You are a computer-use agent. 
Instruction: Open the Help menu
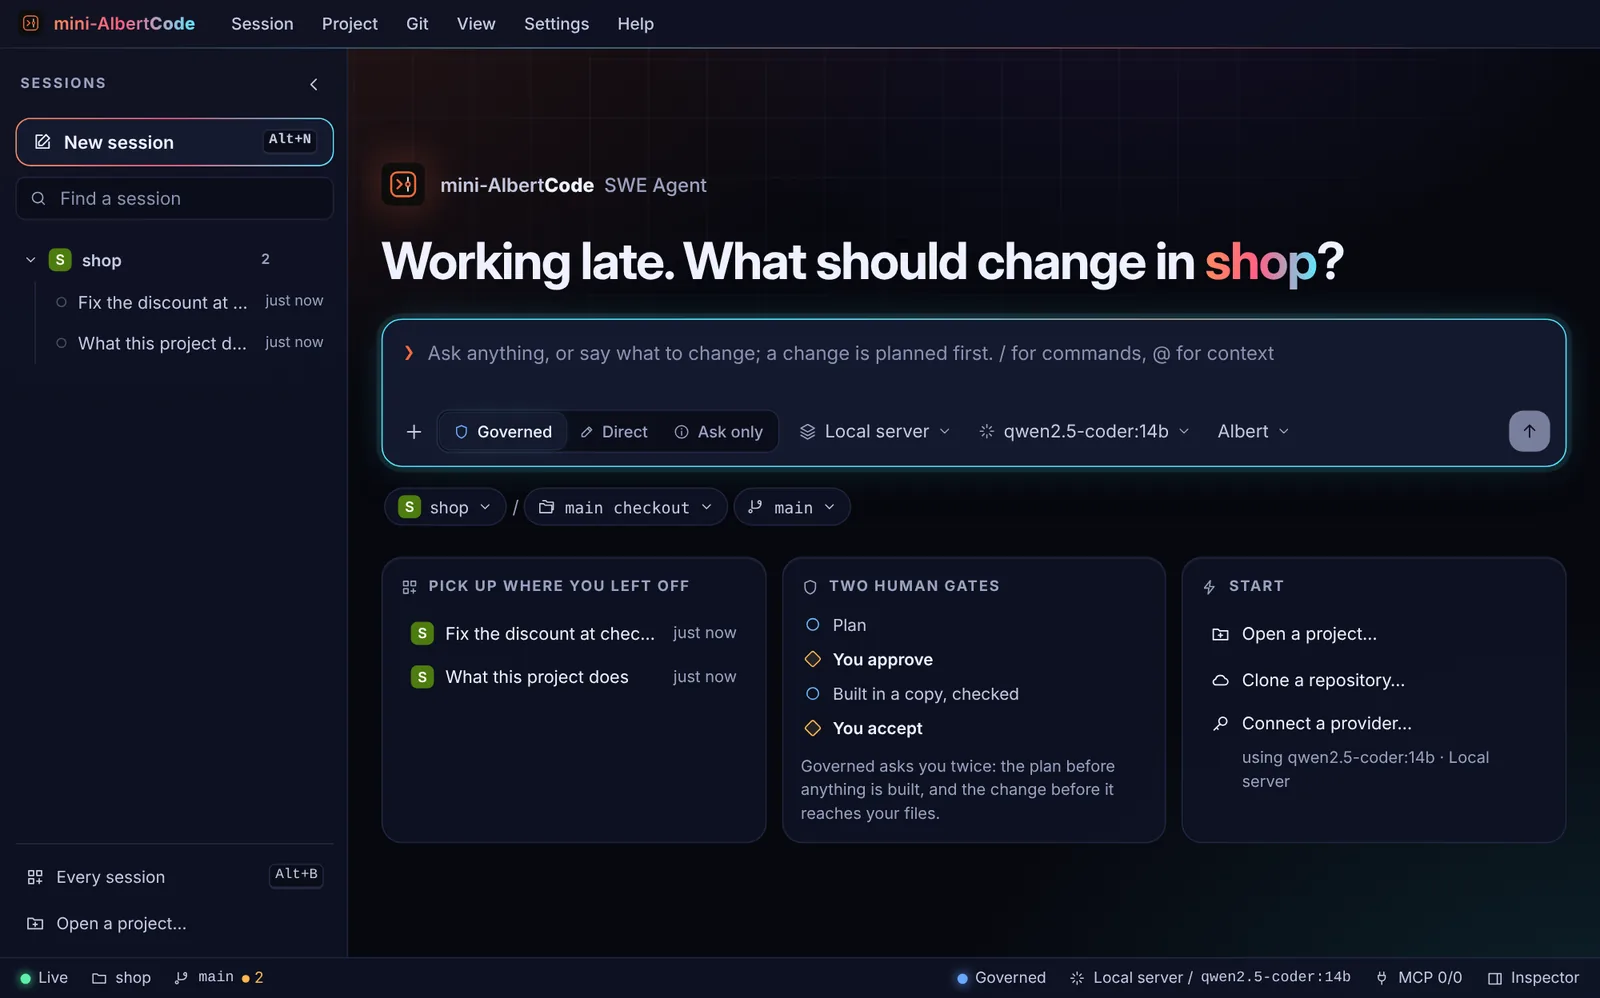pos(635,24)
